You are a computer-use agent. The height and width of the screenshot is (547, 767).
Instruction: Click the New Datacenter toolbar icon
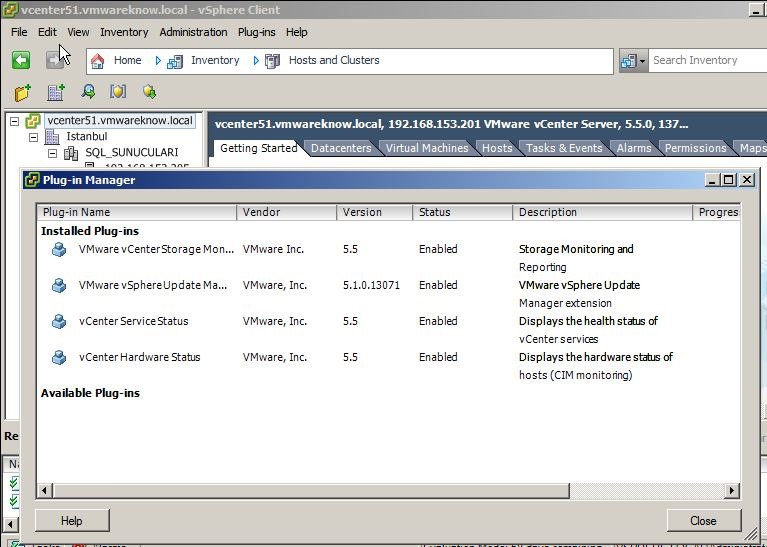56,92
